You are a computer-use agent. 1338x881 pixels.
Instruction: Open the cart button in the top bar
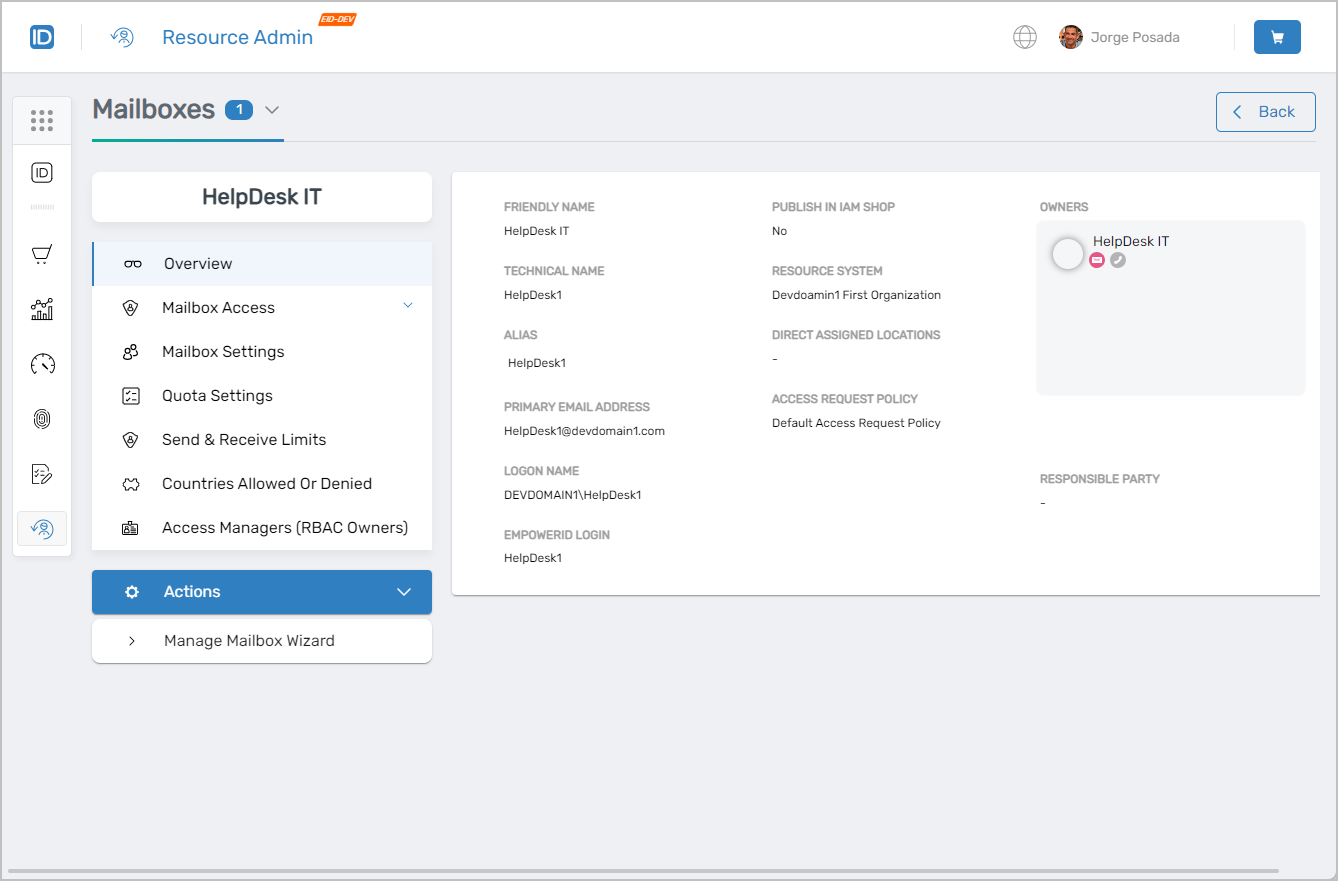(1277, 36)
